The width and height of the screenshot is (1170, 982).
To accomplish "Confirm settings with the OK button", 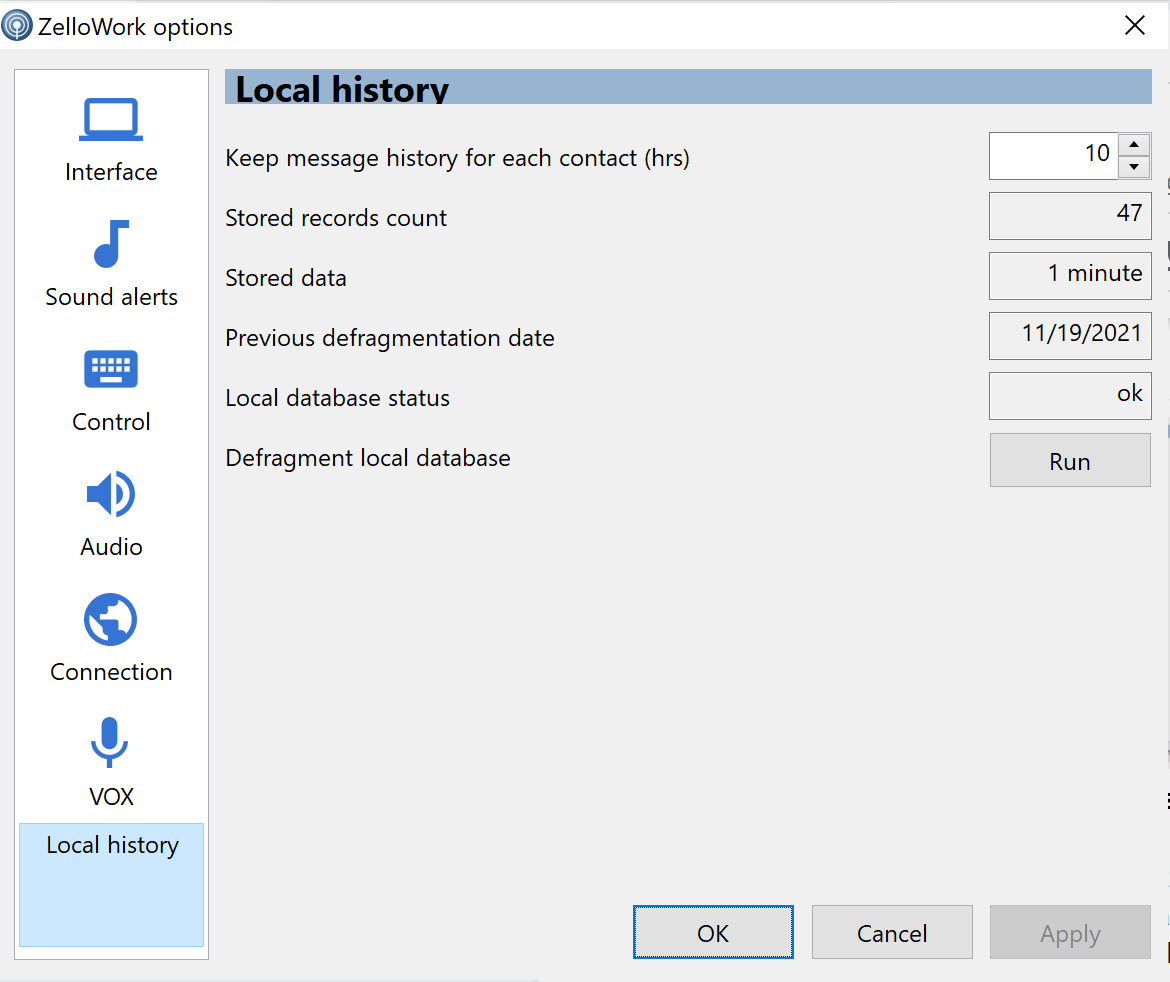I will pyautogui.click(x=713, y=932).
